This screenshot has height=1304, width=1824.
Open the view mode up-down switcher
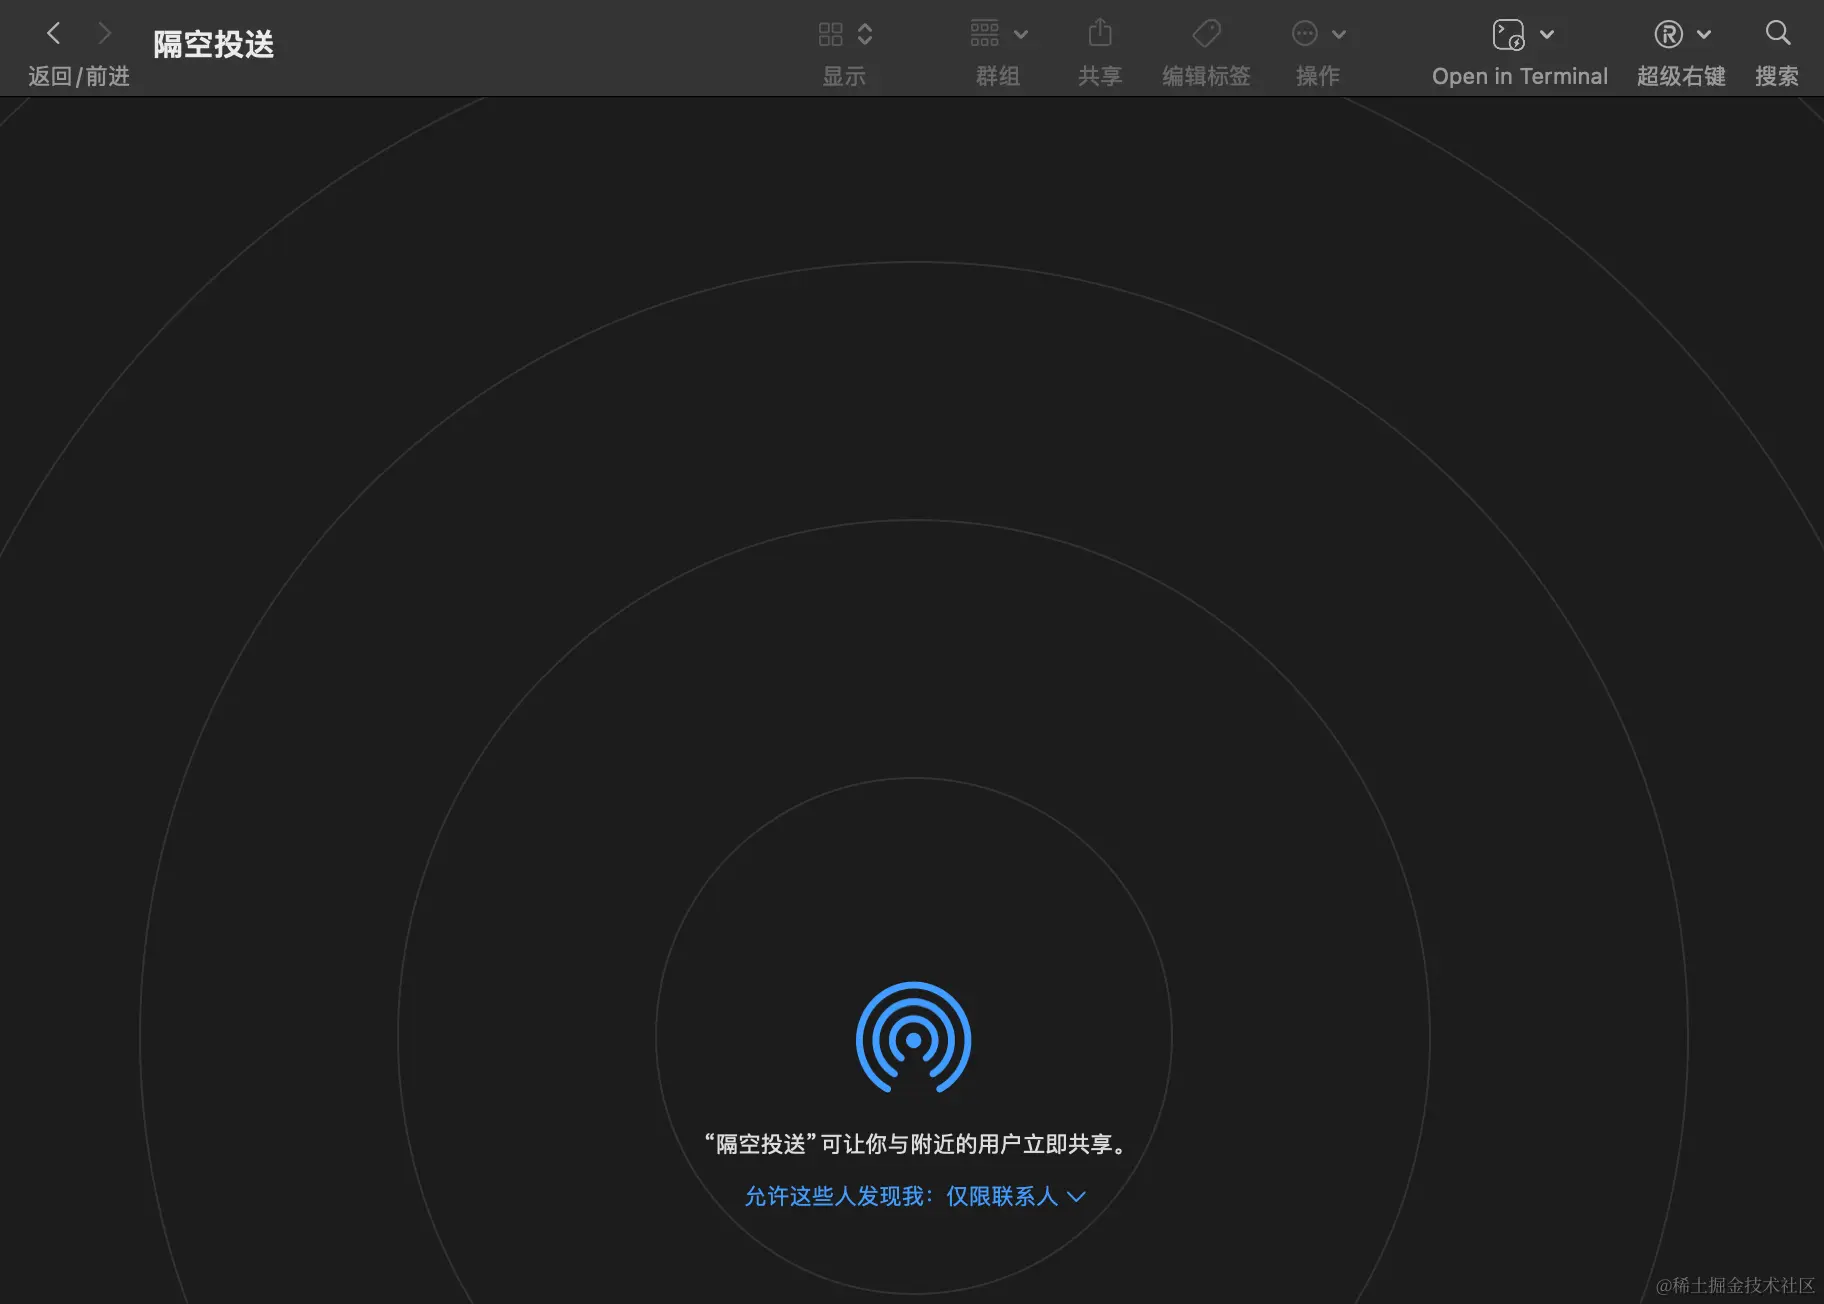865,34
